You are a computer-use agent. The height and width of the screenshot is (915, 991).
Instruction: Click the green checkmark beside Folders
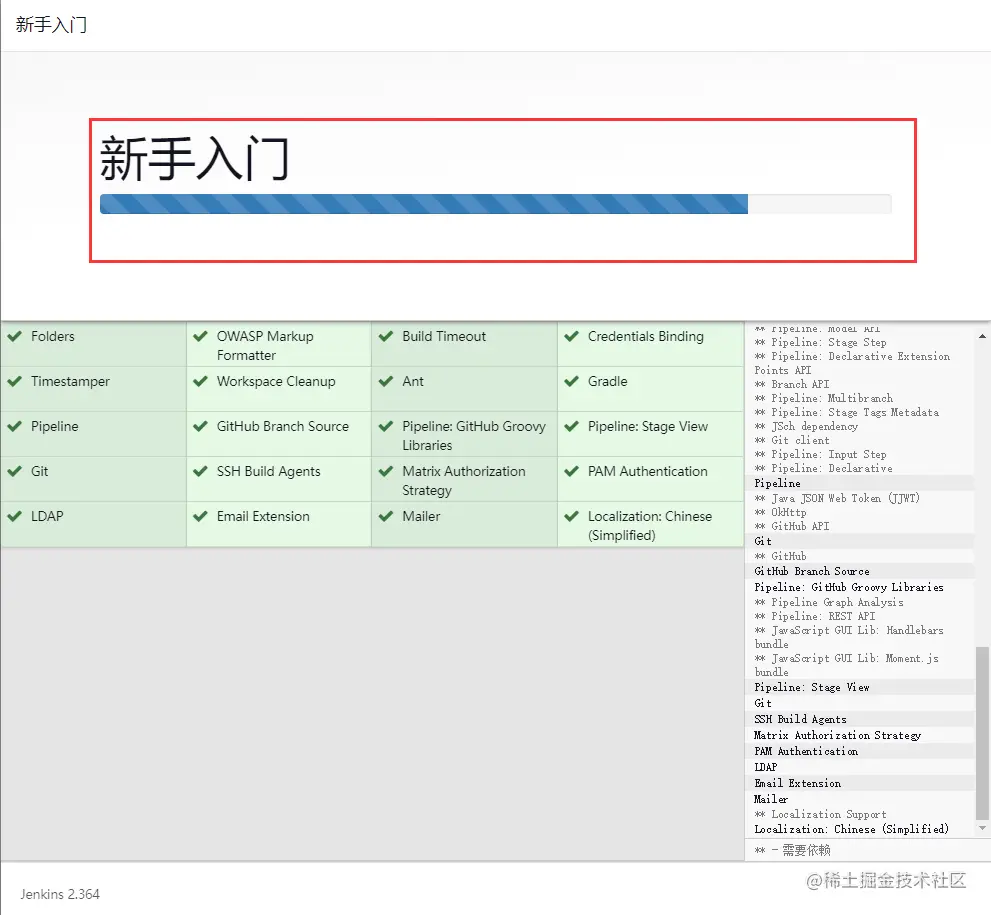coord(15,336)
